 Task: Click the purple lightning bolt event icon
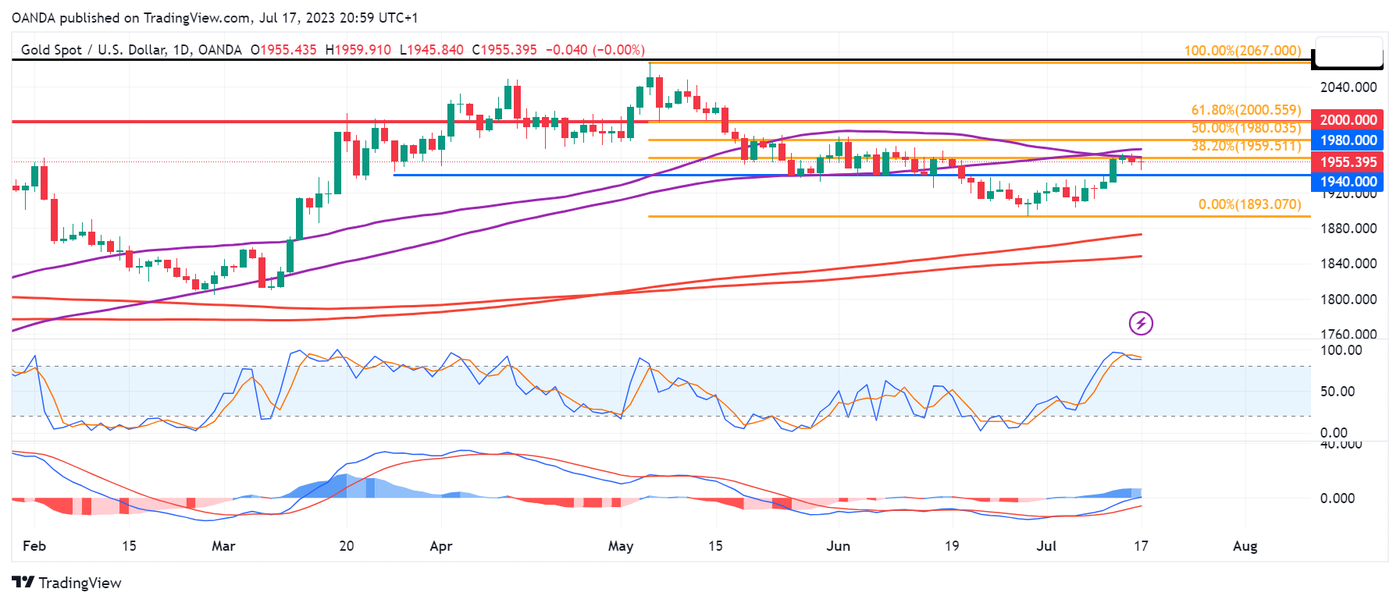coord(1142,323)
